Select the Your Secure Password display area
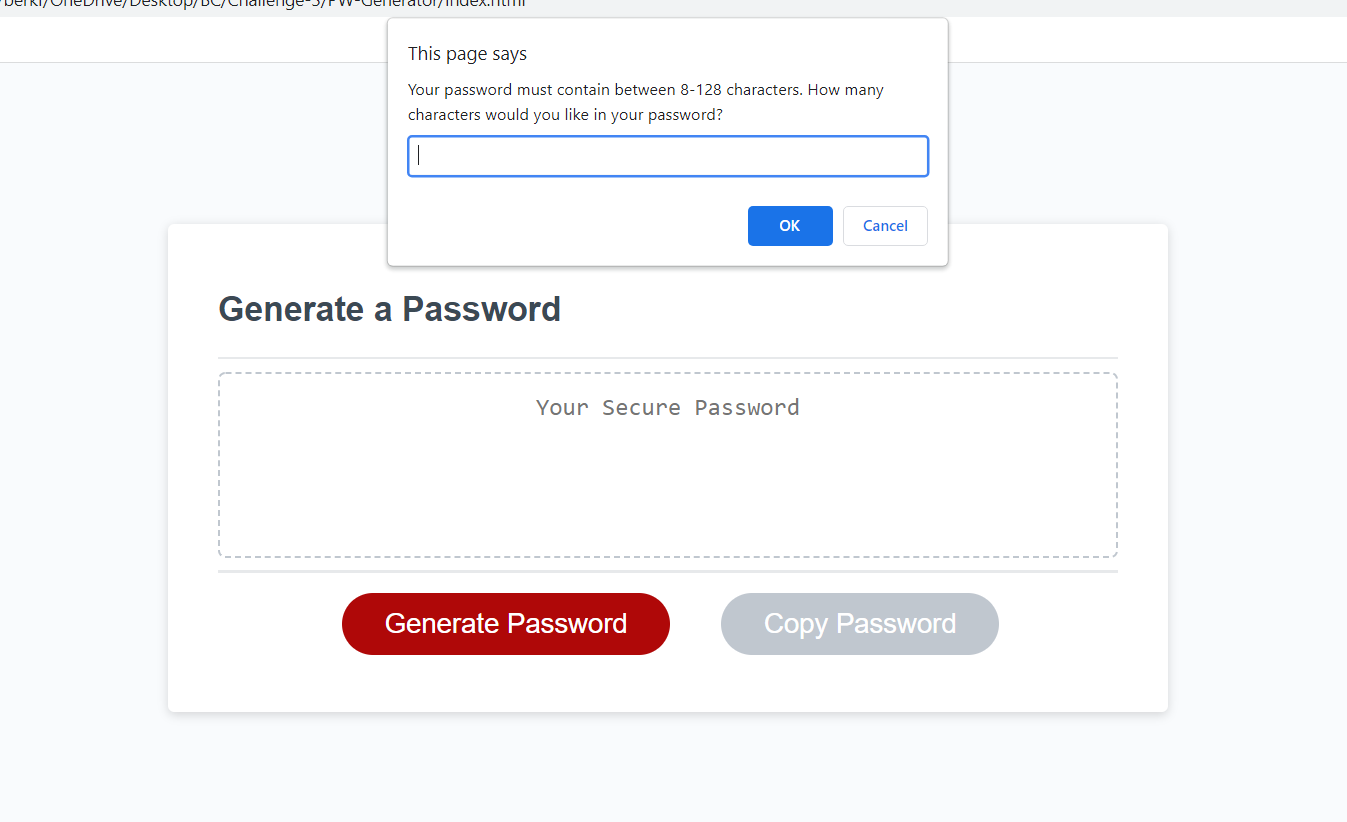 click(x=667, y=465)
